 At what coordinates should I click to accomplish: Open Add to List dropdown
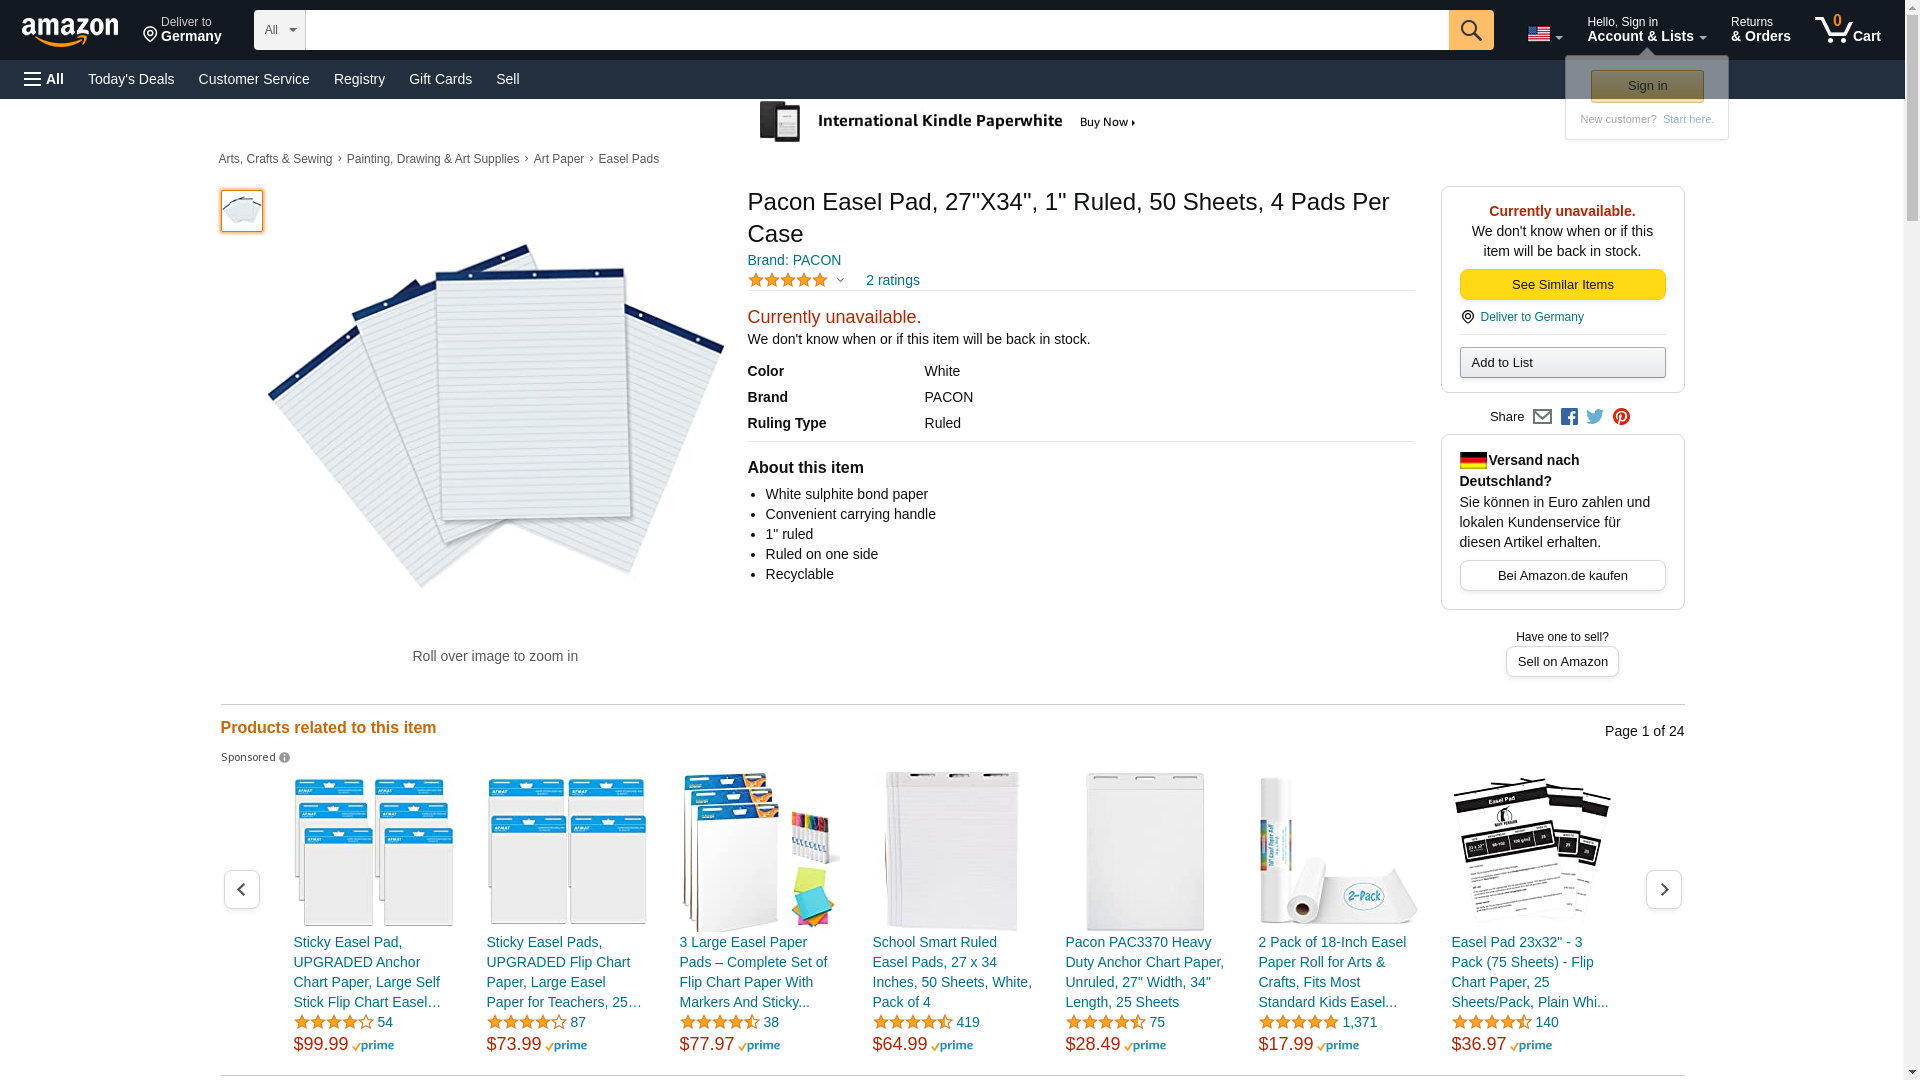(1562, 362)
